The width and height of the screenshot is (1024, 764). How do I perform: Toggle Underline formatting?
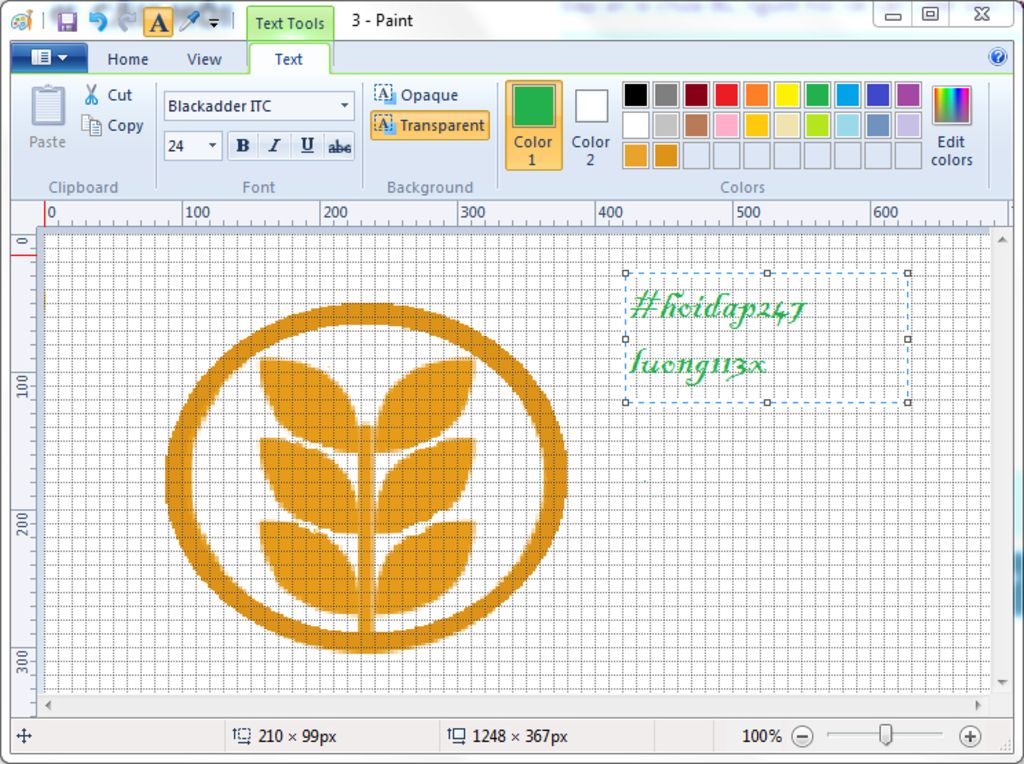pos(307,146)
